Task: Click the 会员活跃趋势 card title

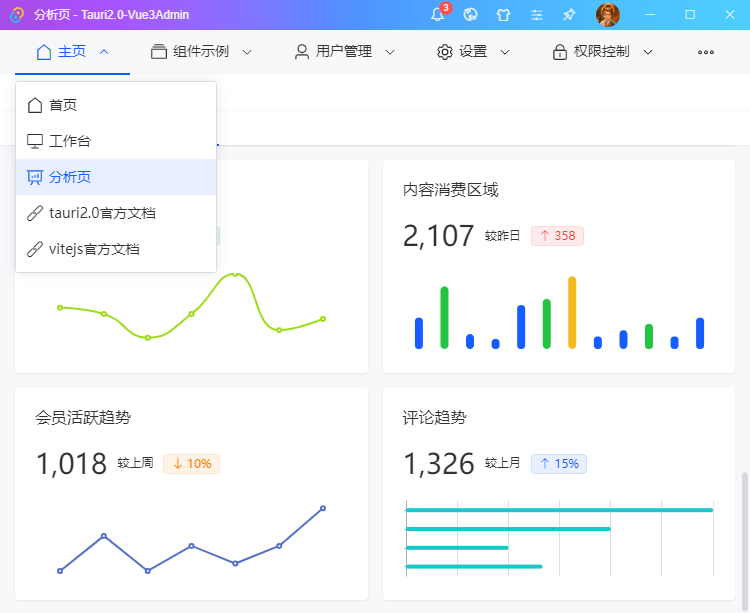Action: (83, 417)
